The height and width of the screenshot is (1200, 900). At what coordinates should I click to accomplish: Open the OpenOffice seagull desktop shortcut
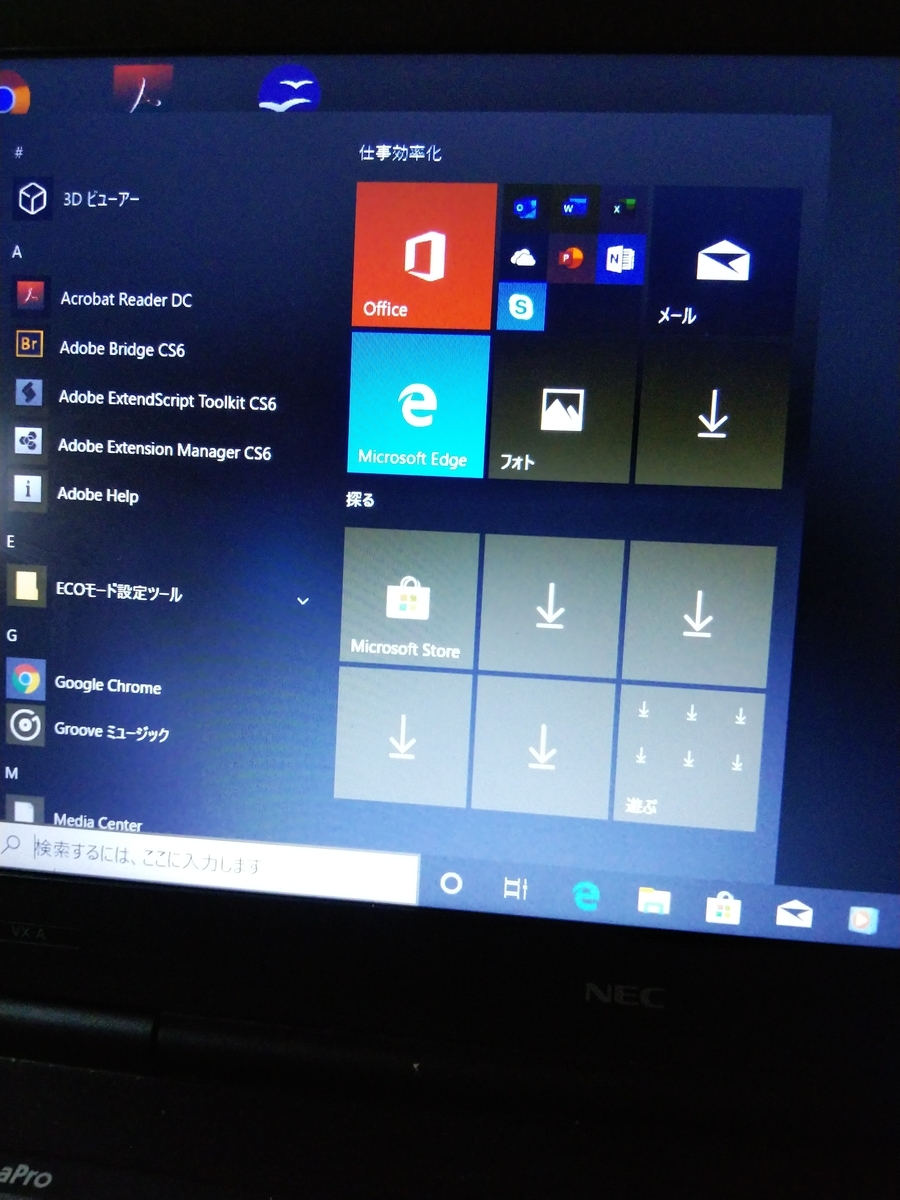(x=289, y=88)
